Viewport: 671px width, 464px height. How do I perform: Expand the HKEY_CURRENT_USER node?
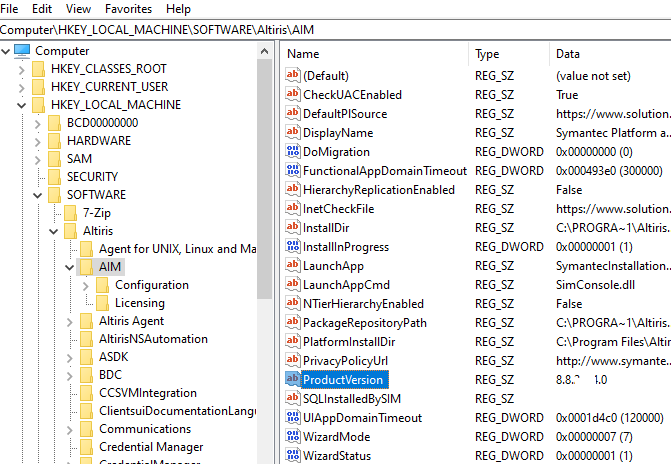coord(21,87)
